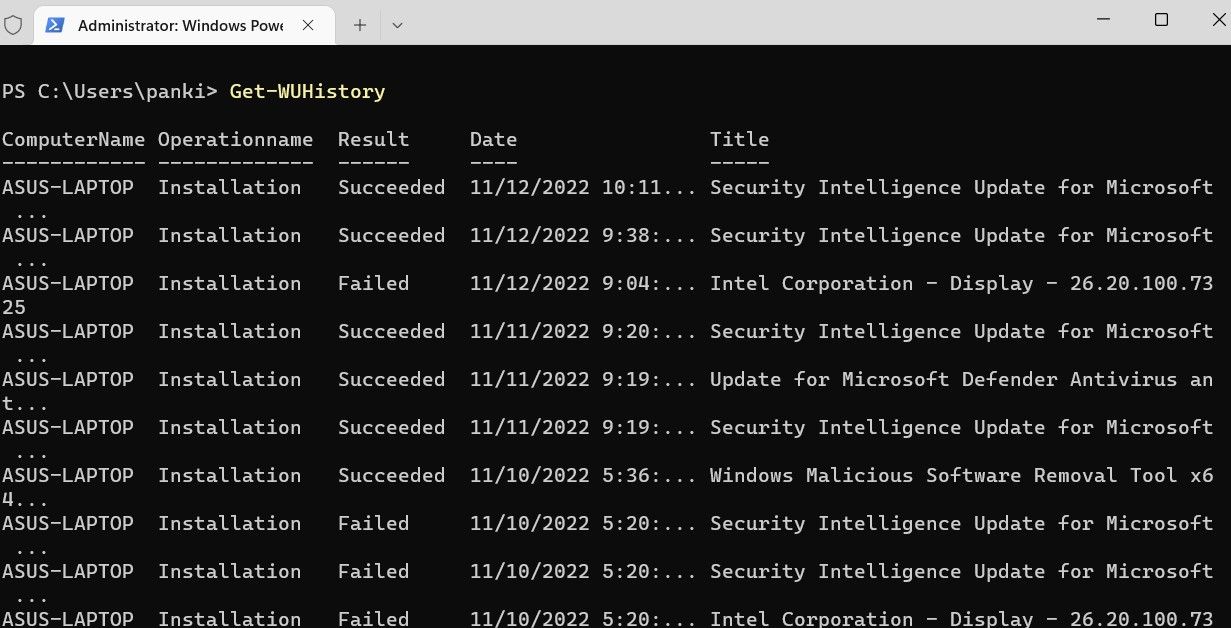Image resolution: width=1231 pixels, height=628 pixels.
Task: Open a new tab with plus button
Action: pyautogui.click(x=360, y=25)
